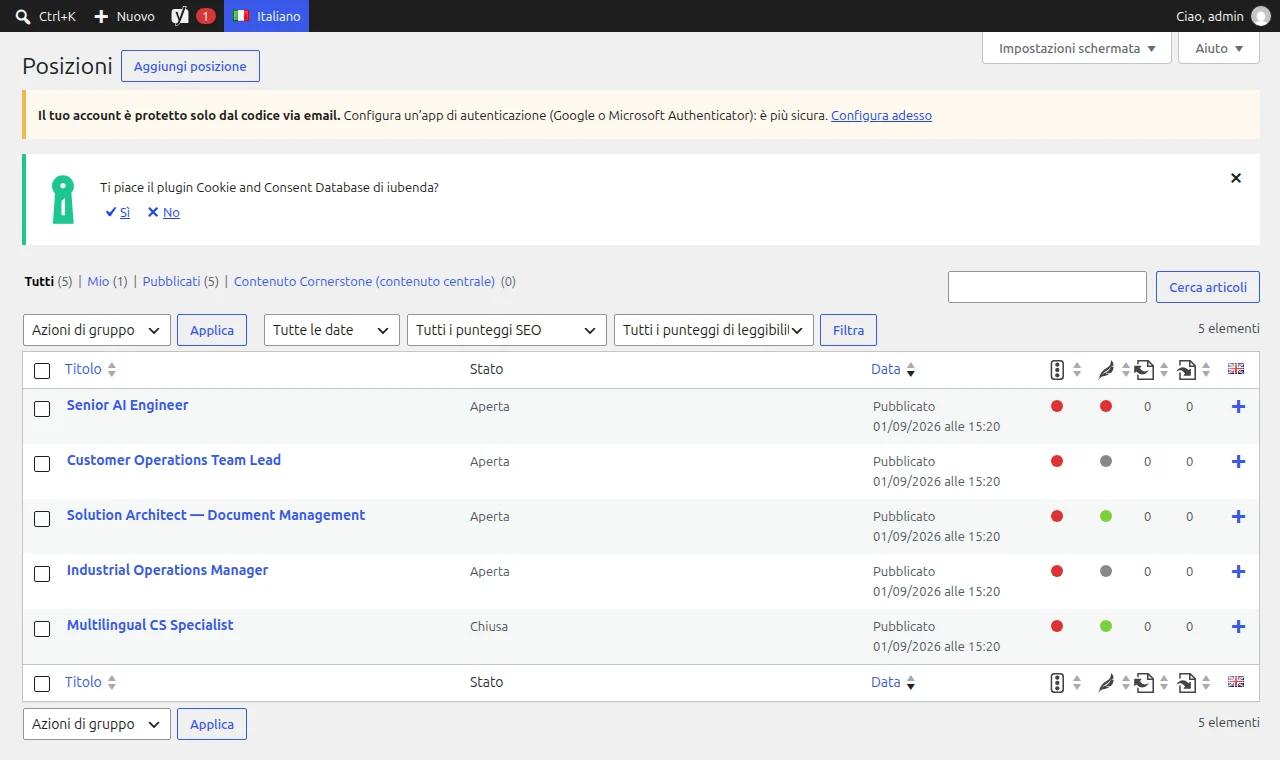
Task: Open the Ctrl+K search icon
Action: point(23,16)
